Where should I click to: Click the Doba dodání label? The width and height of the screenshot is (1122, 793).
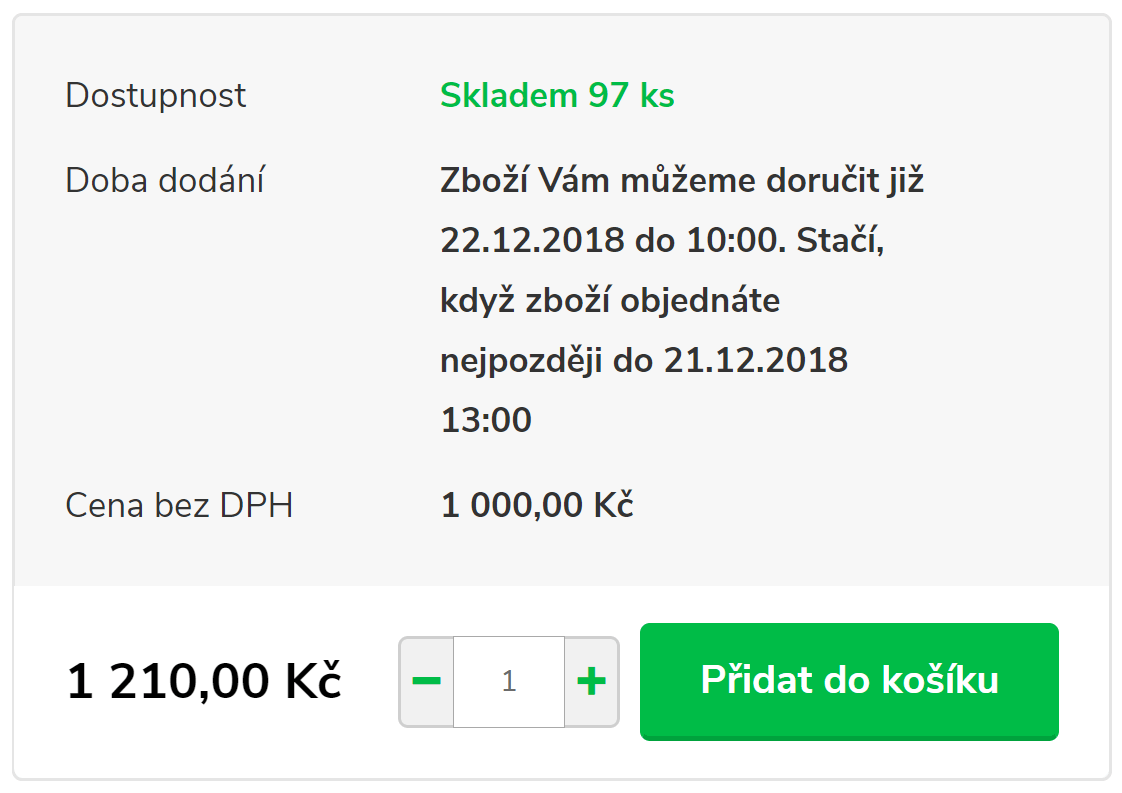pos(165,181)
